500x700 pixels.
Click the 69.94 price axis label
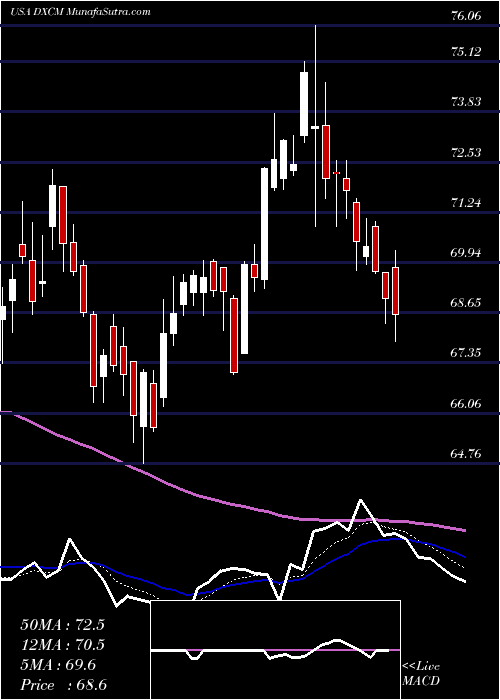point(466,253)
